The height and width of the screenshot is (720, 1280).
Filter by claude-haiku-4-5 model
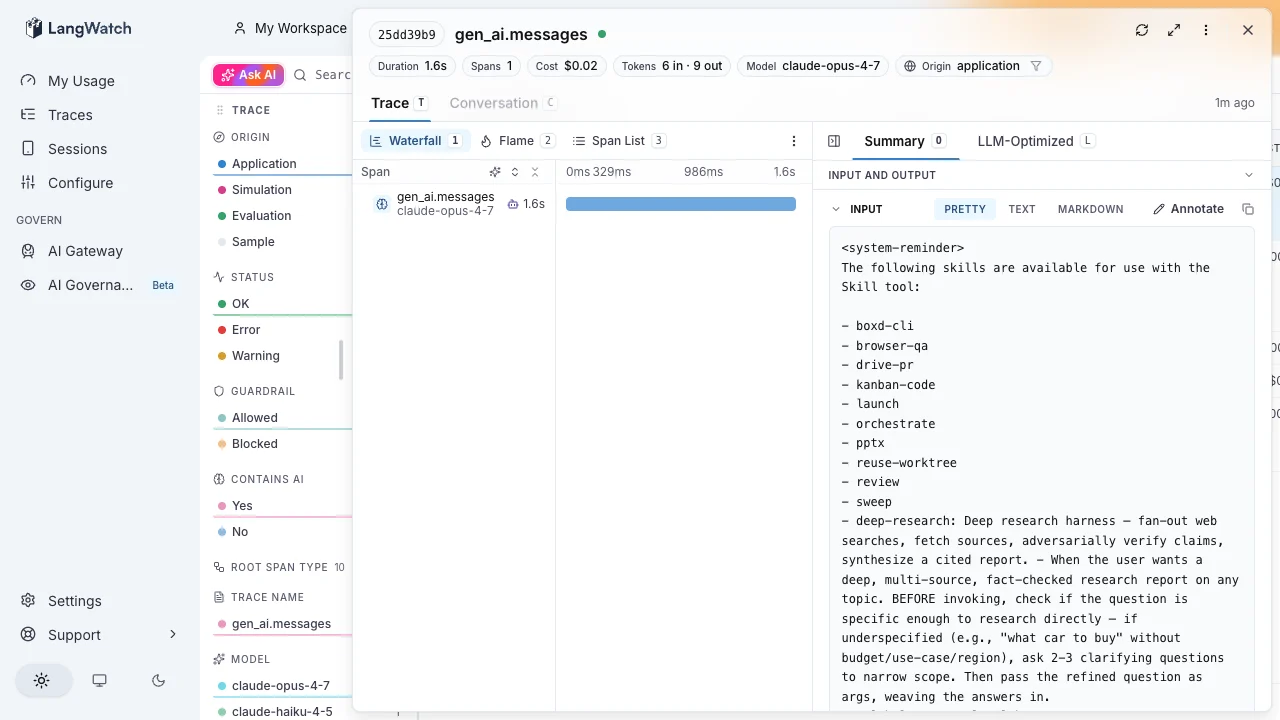pyautogui.click(x=282, y=712)
